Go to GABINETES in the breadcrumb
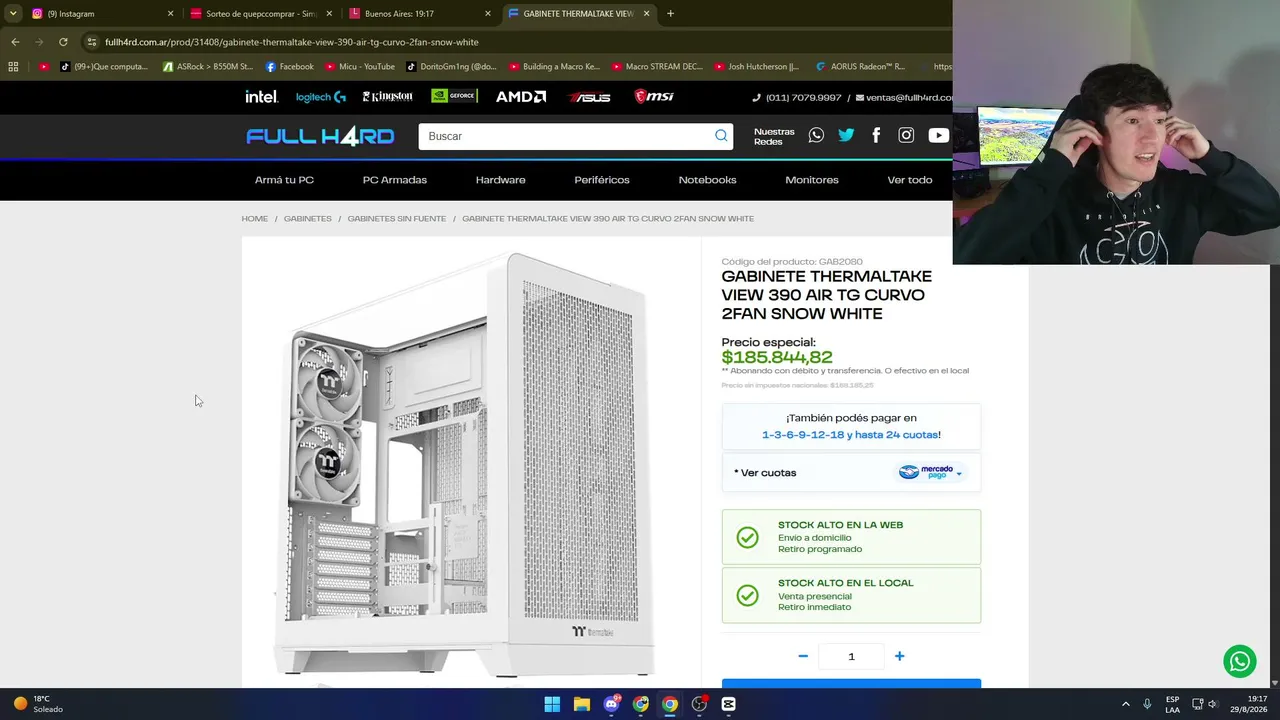Viewport: 1280px width, 720px height. pyautogui.click(x=307, y=219)
